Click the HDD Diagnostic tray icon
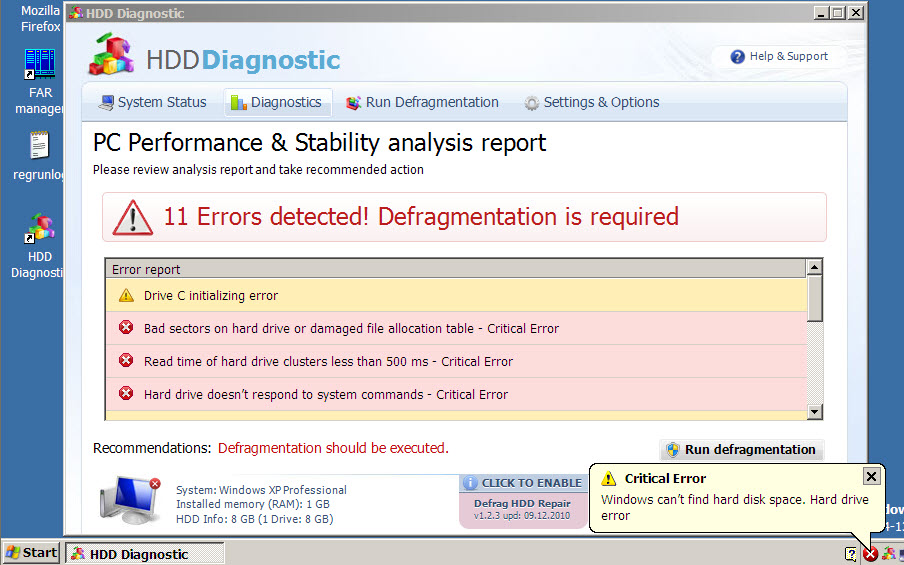Viewport: 904px width, 565px height. pos(888,555)
